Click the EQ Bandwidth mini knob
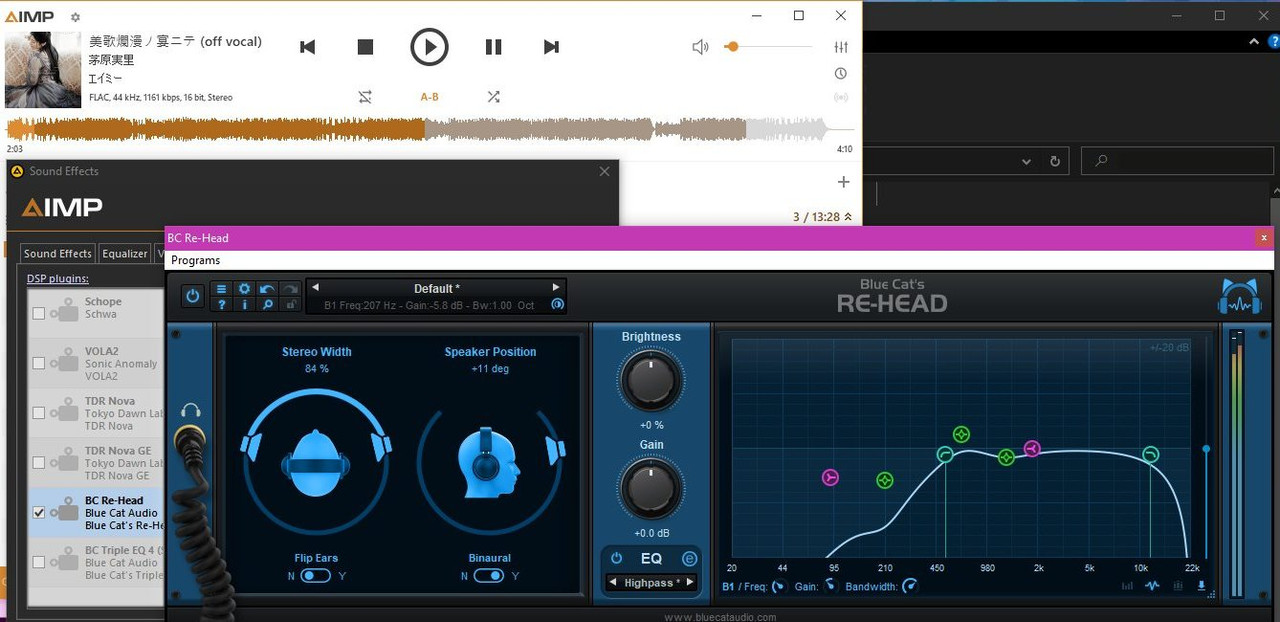The image size is (1280, 622). tap(909, 587)
